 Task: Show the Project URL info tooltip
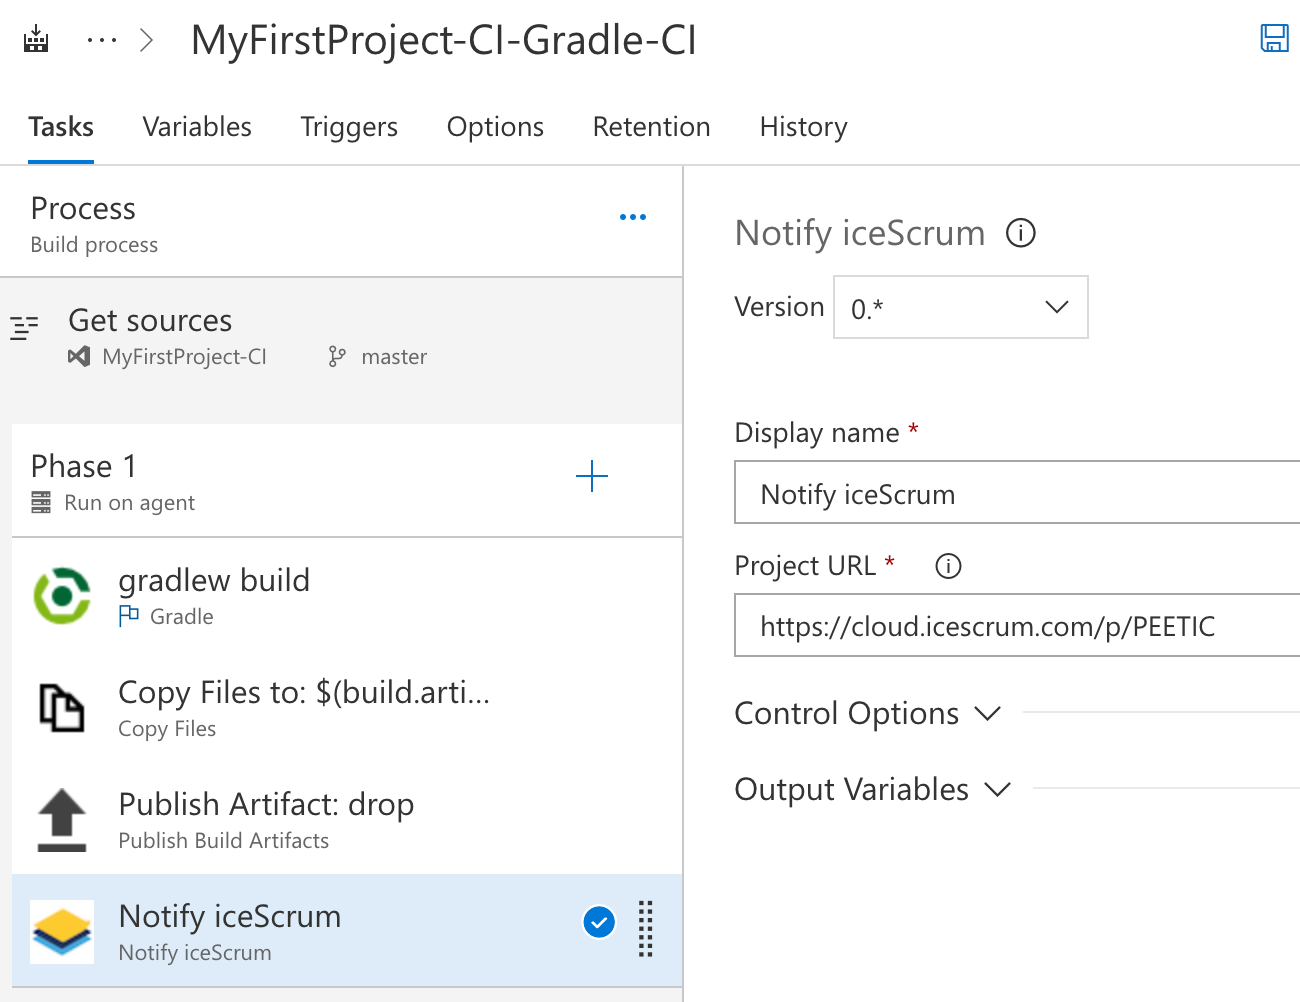[948, 566]
